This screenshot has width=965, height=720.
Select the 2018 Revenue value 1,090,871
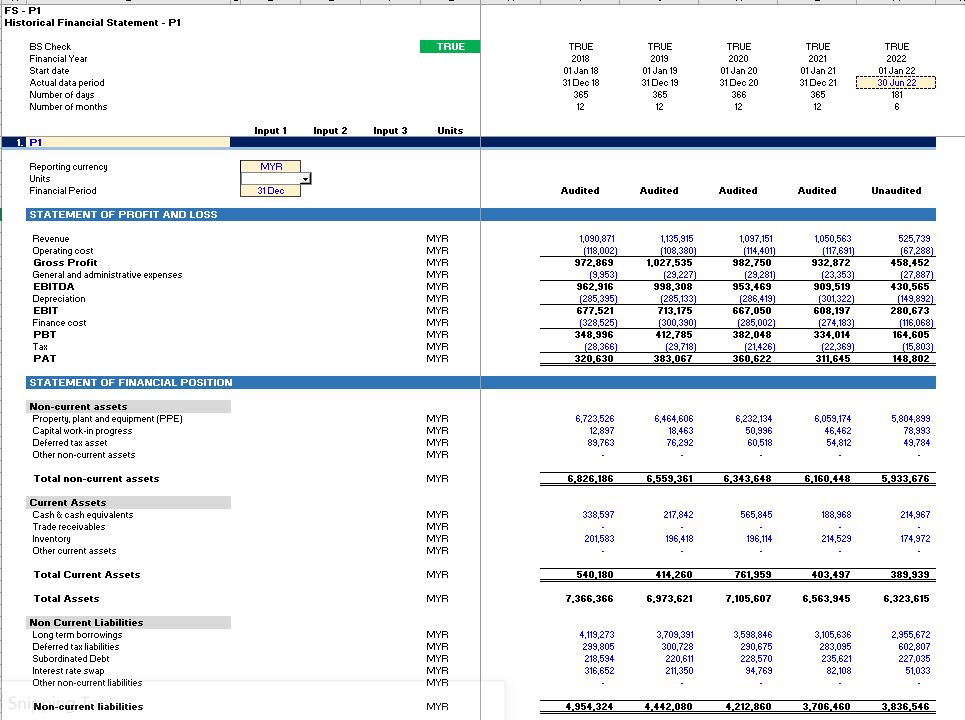[596, 239]
